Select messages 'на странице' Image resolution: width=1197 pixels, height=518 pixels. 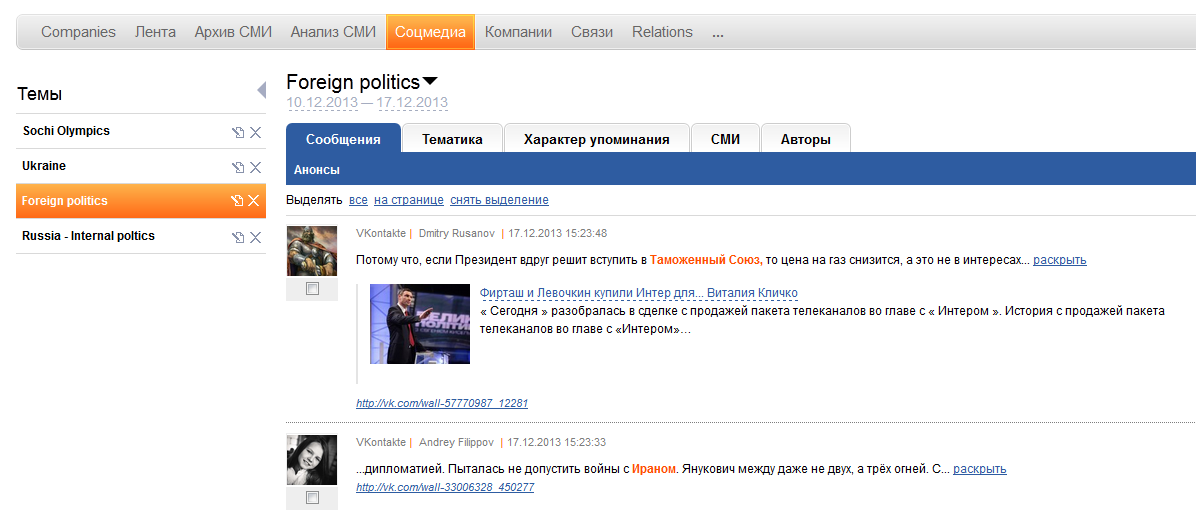[x=408, y=200]
